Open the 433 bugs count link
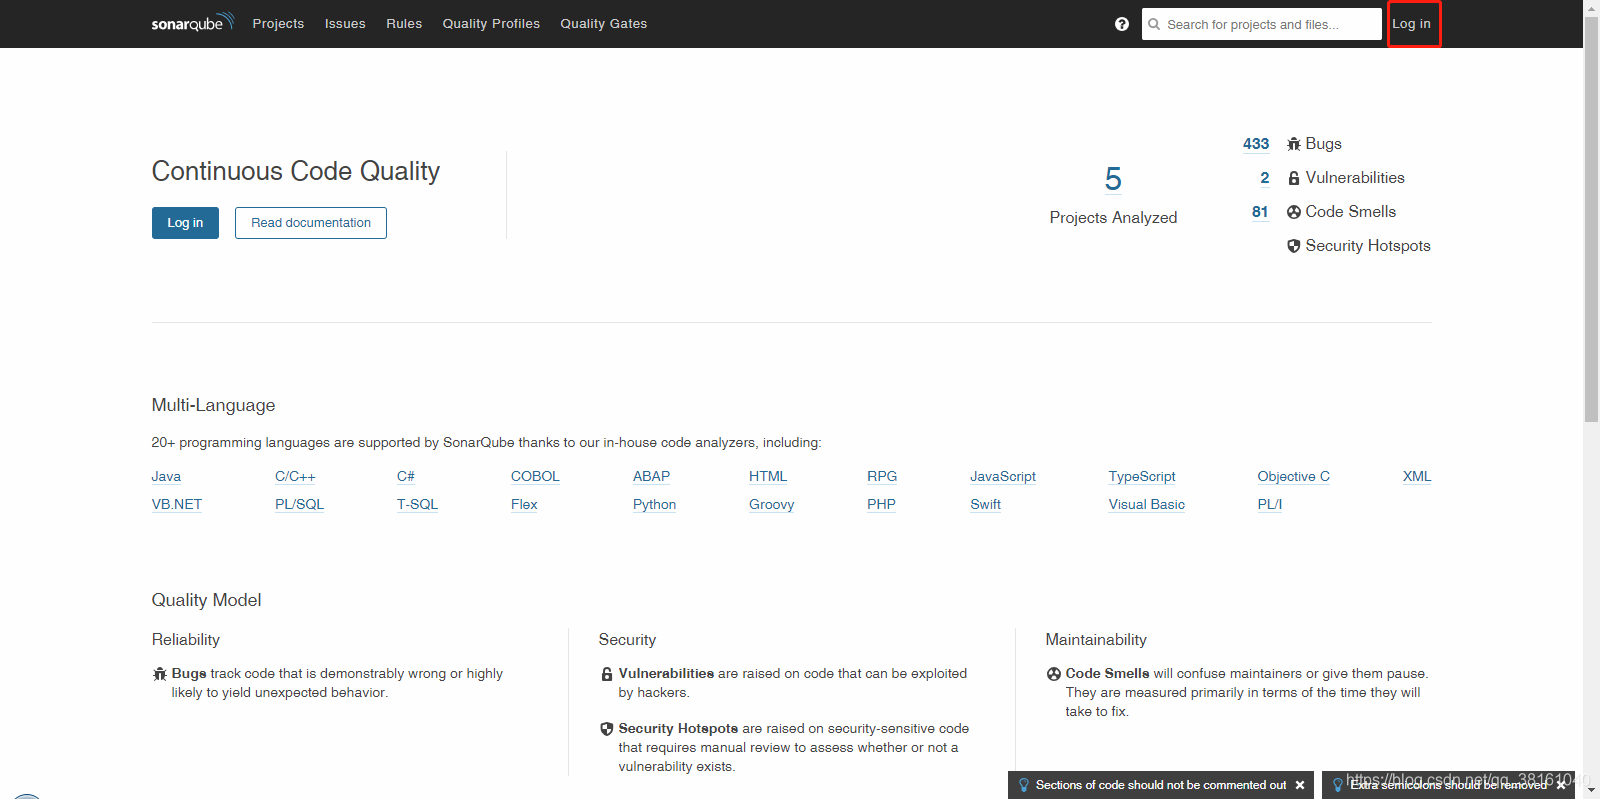The image size is (1600, 799). click(1256, 144)
